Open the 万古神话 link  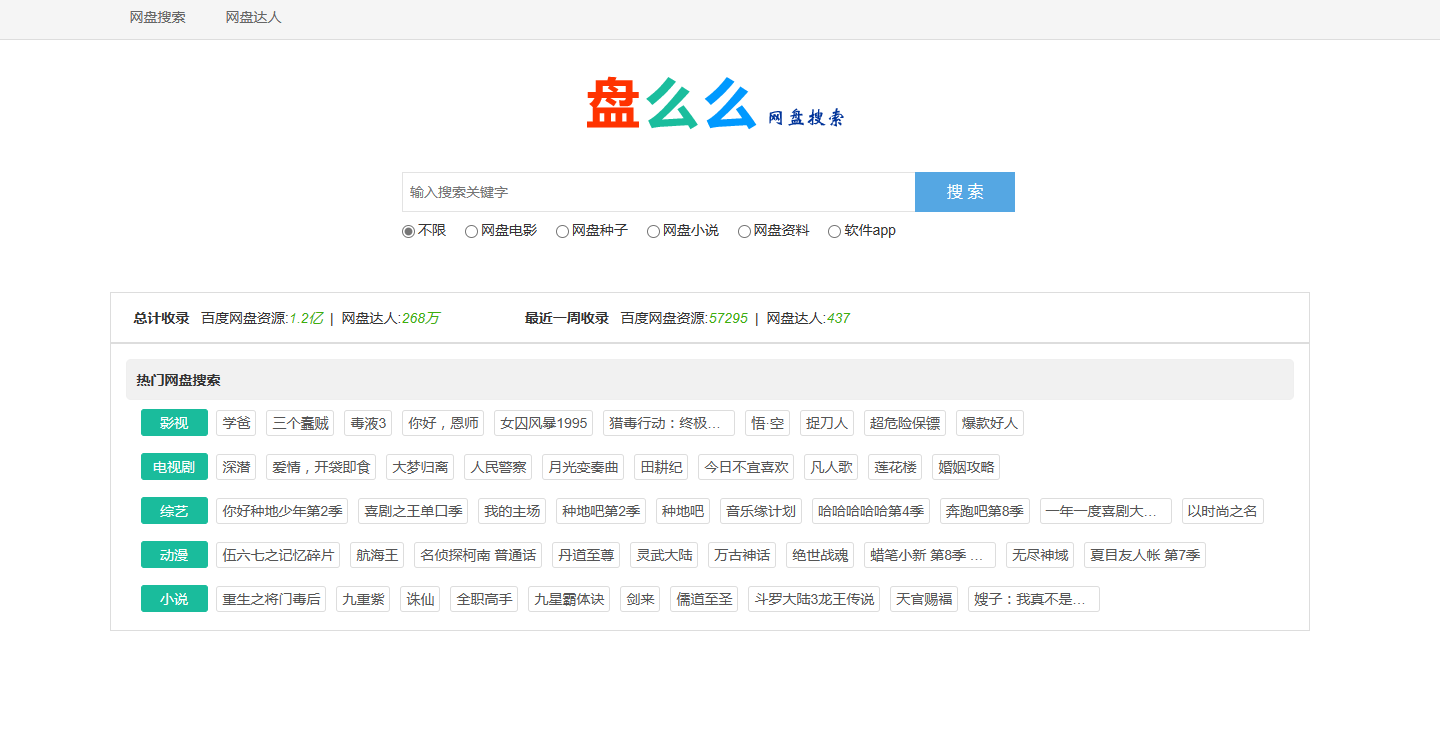742,555
